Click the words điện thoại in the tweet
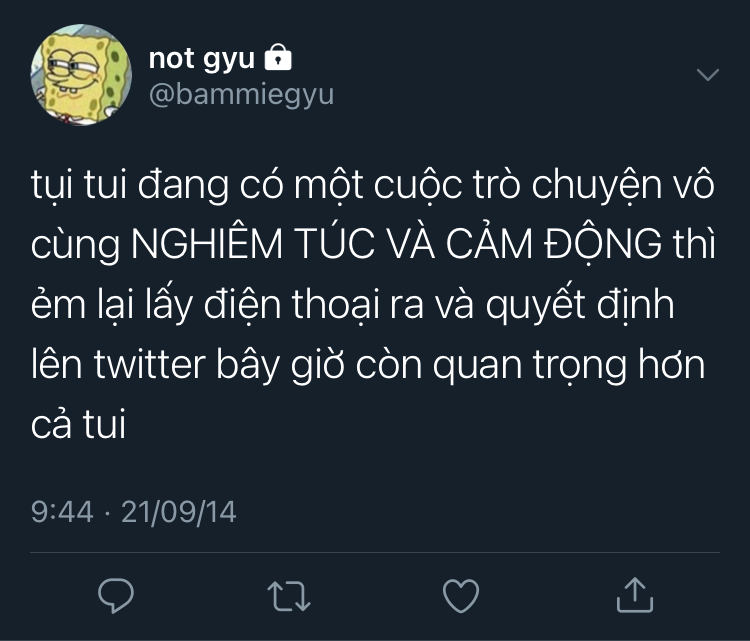 coord(291,304)
